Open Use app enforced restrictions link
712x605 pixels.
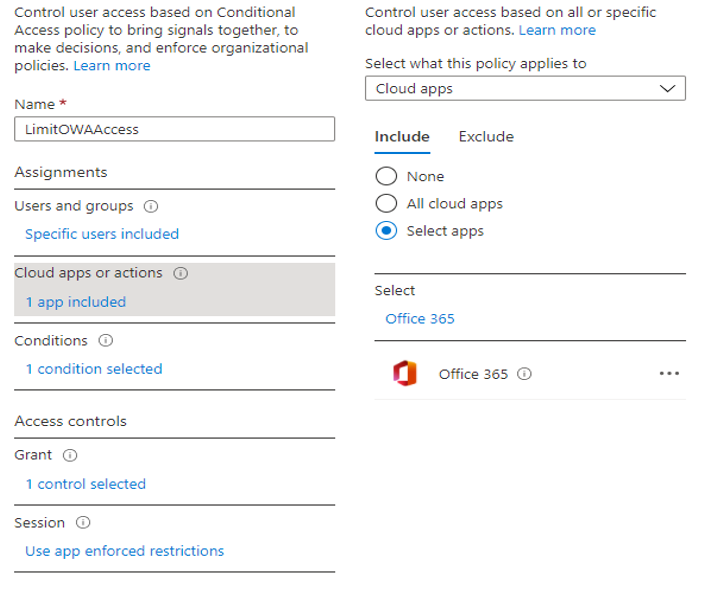(124, 551)
